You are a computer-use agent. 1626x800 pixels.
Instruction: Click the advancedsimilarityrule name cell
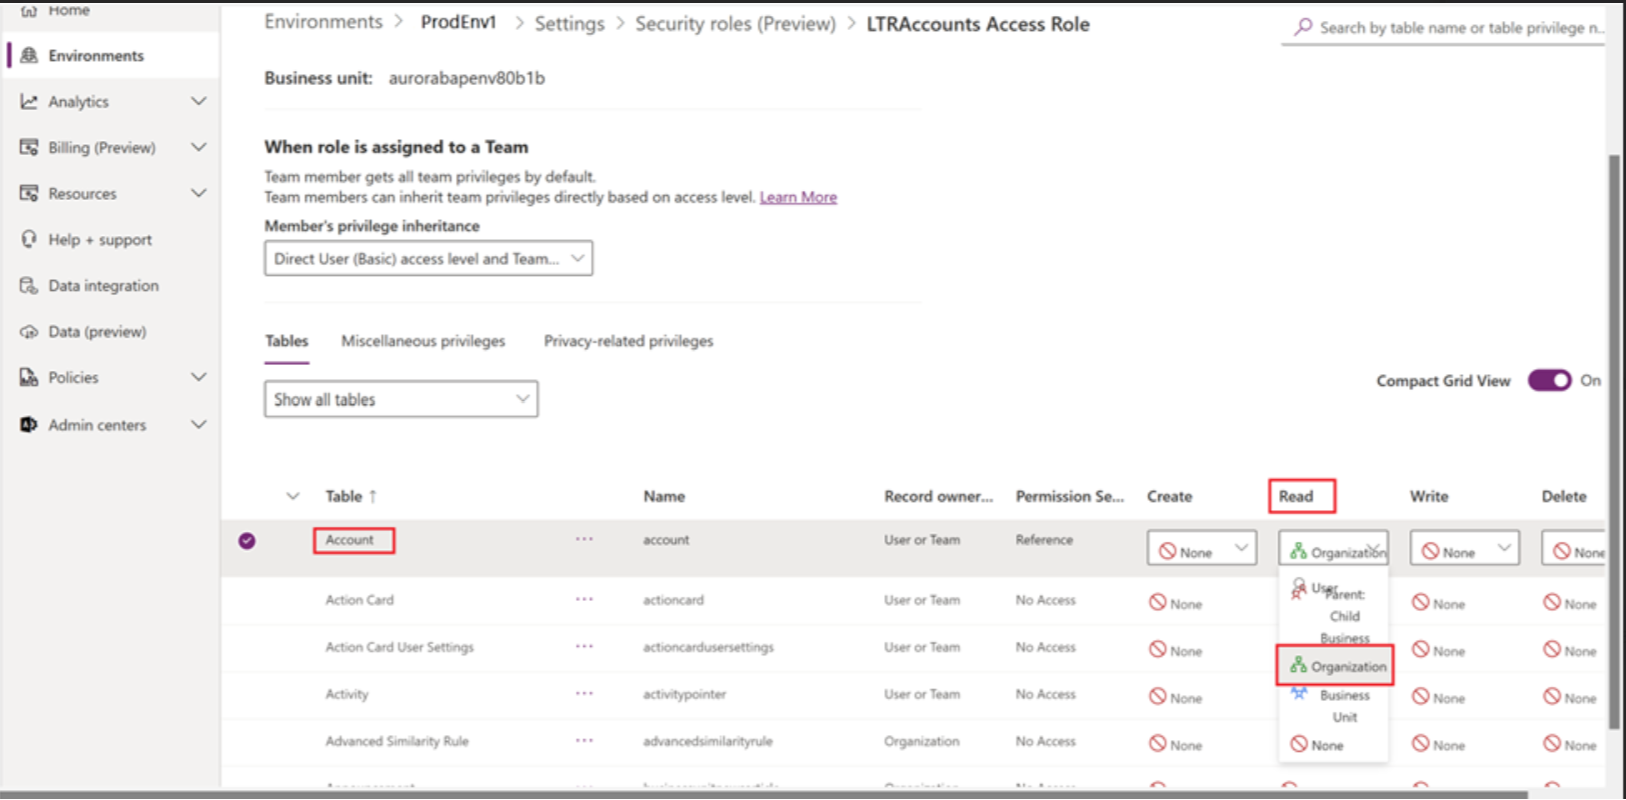[x=708, y=741]
